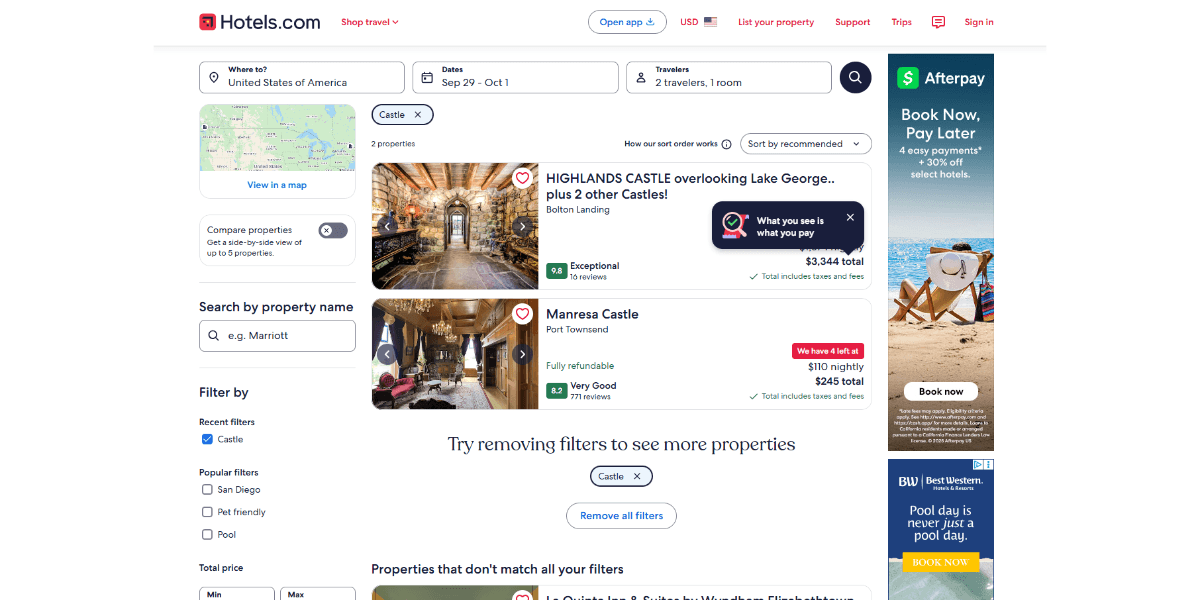The image size is (1200, 600).
Task: Favorite Manresa Castle using heart icon
Action: (522, 314)
